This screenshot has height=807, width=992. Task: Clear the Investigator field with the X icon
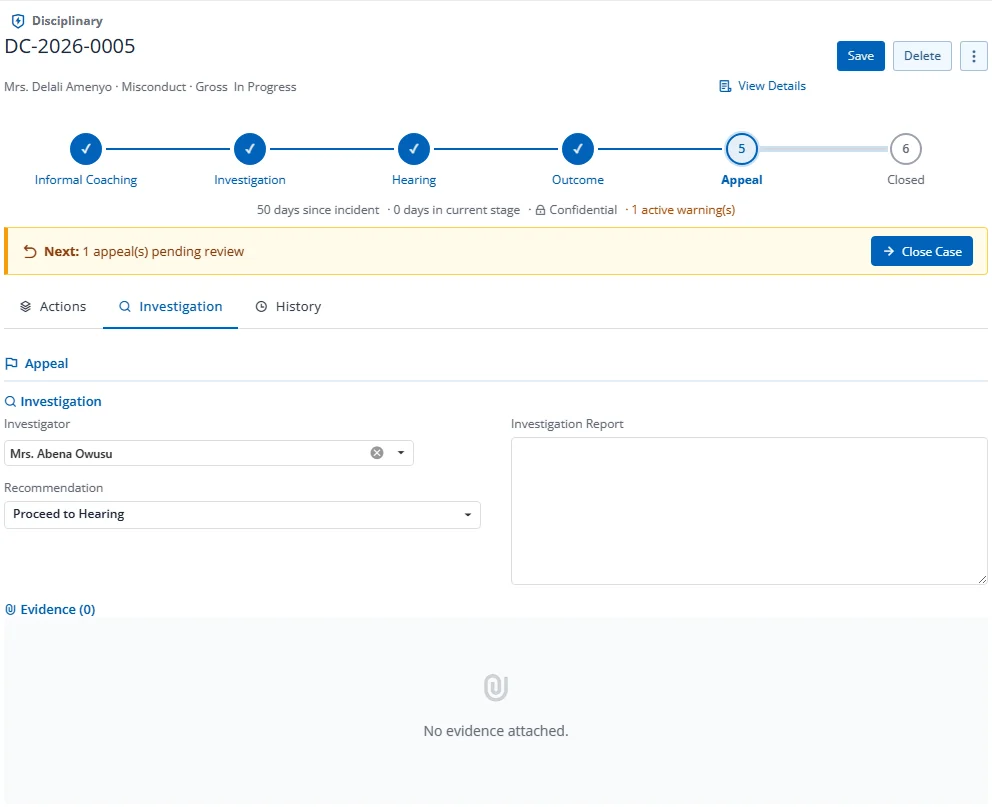377,453
